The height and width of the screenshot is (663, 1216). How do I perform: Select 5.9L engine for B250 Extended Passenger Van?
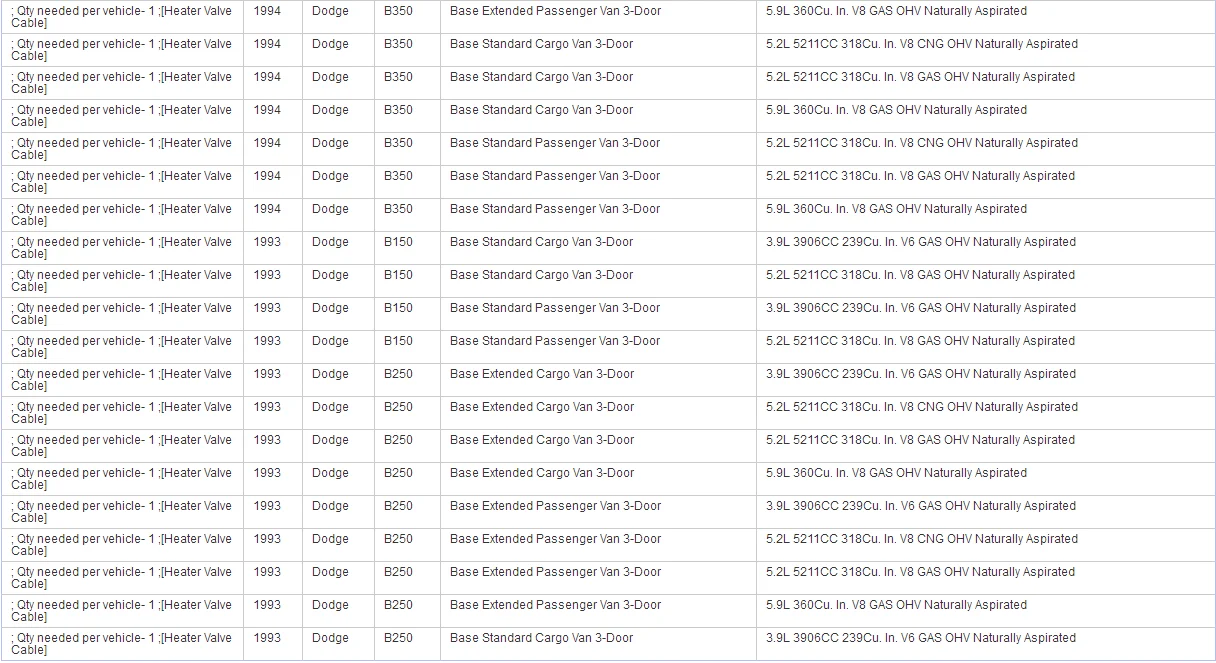[896, 605]
